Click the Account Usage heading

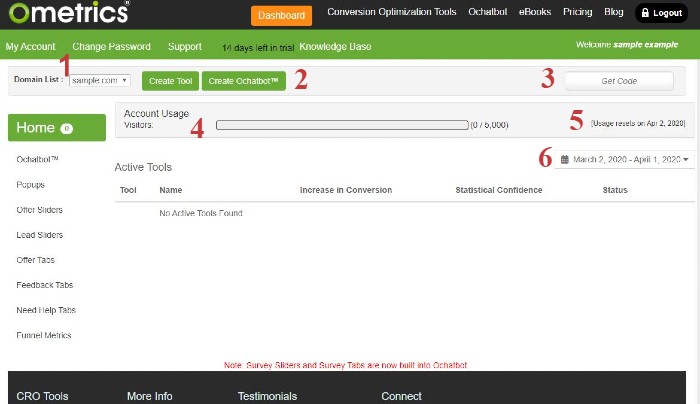click(x=156, y=113)
